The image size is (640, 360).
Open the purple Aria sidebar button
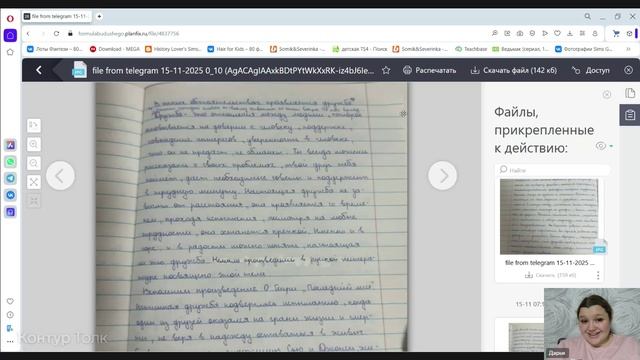[x=10, y=35]
